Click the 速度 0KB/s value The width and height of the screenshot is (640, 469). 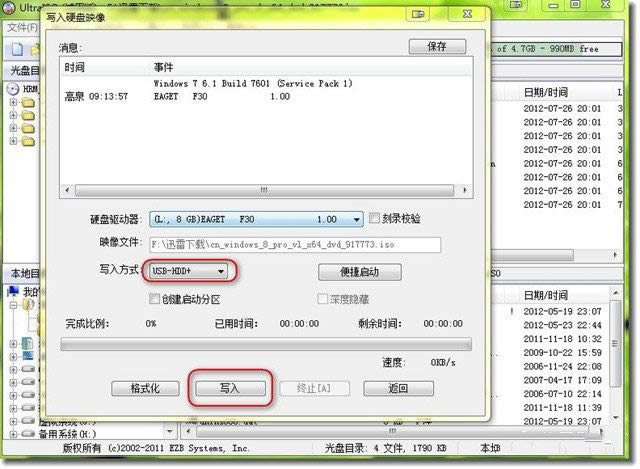(442, 362)
